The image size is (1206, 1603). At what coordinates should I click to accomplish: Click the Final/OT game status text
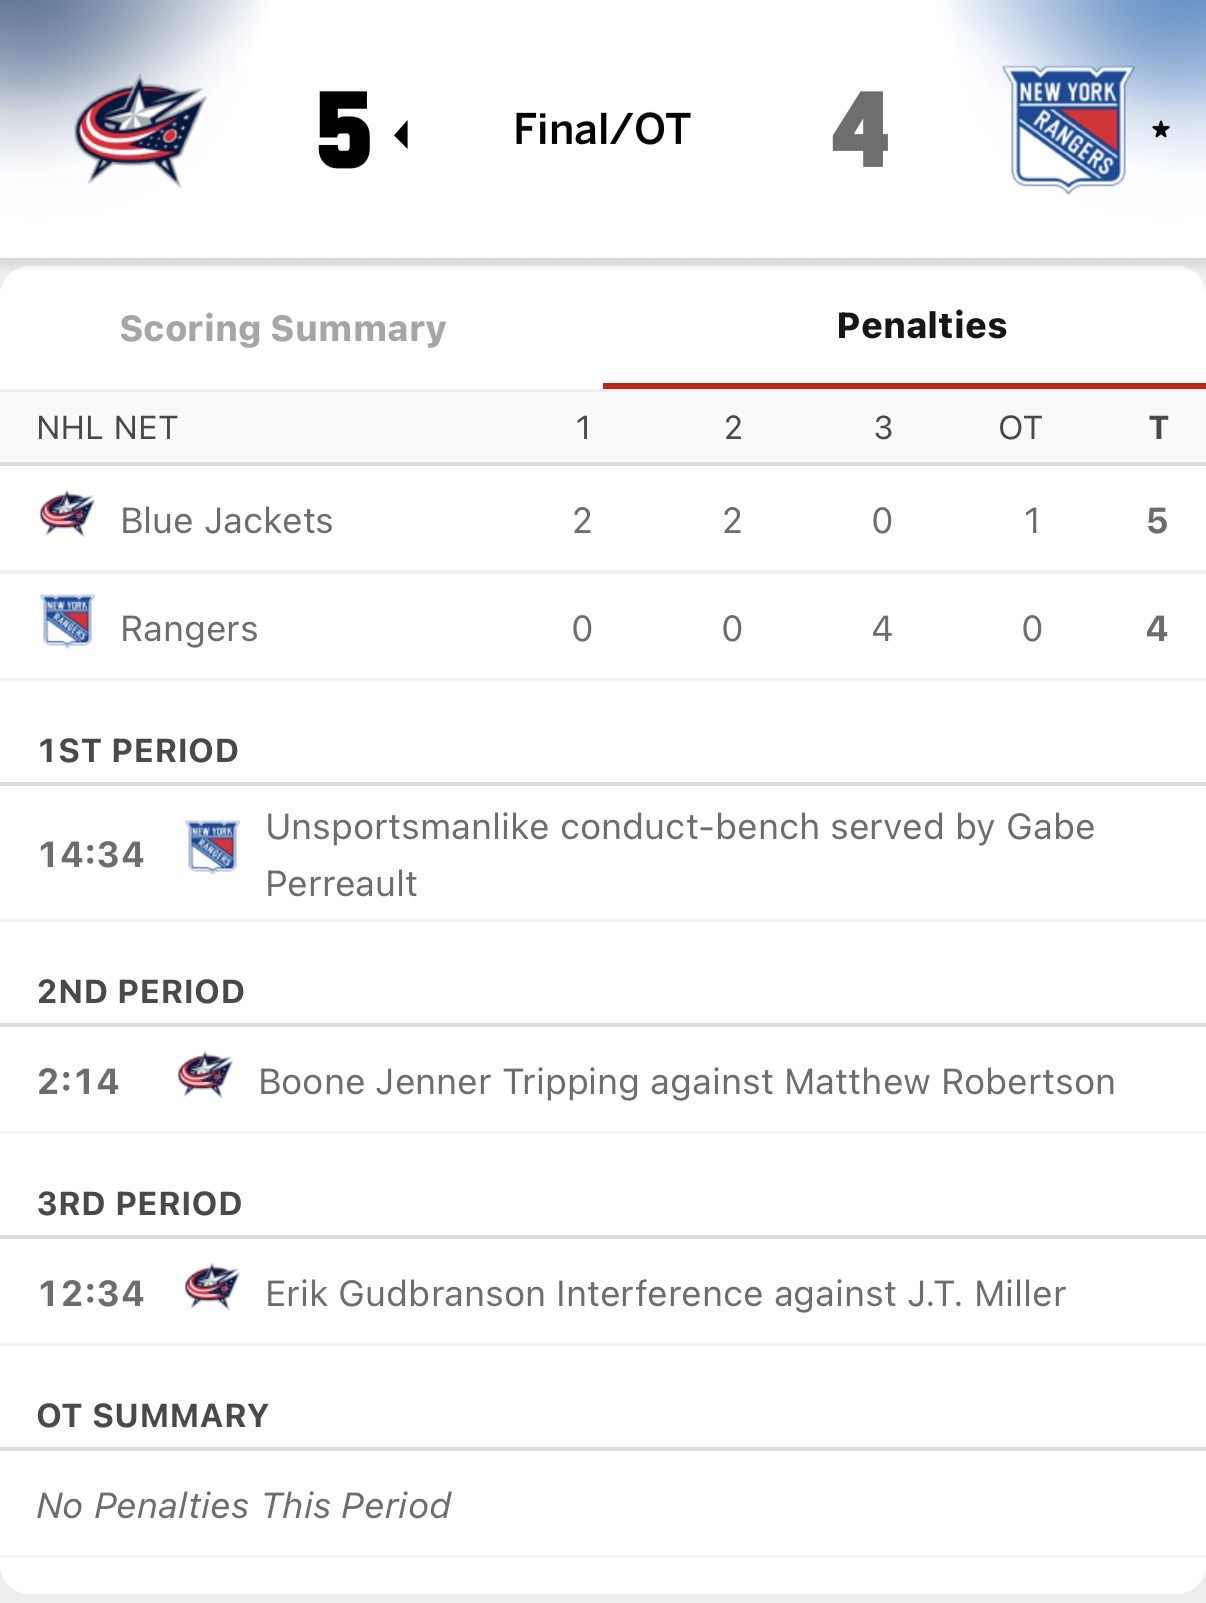[602, 129]
